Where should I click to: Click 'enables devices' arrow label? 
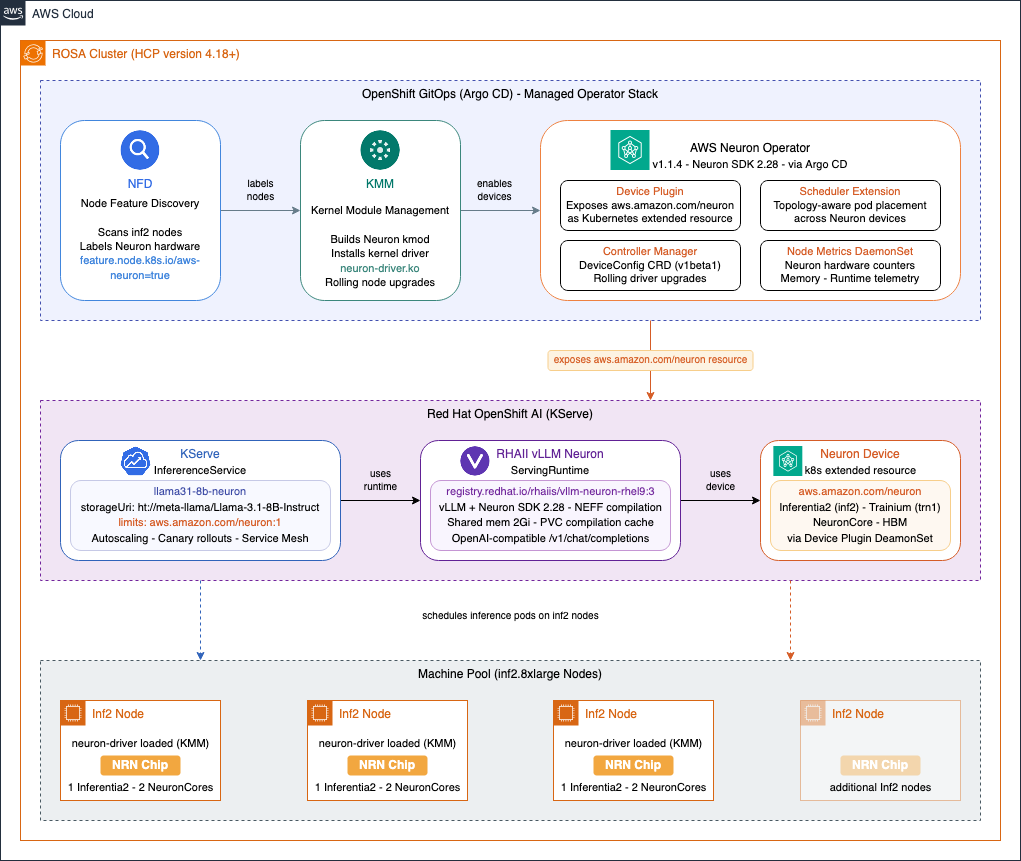click(494, 190)
